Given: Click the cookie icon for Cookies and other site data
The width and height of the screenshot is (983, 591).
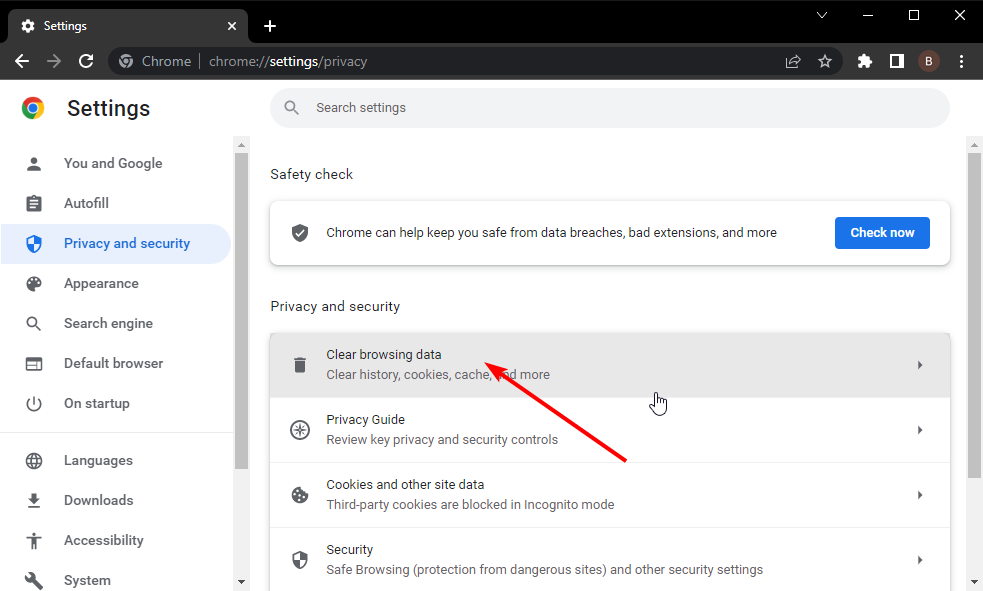Looking at the screenshot, I should tap(300, 495).
